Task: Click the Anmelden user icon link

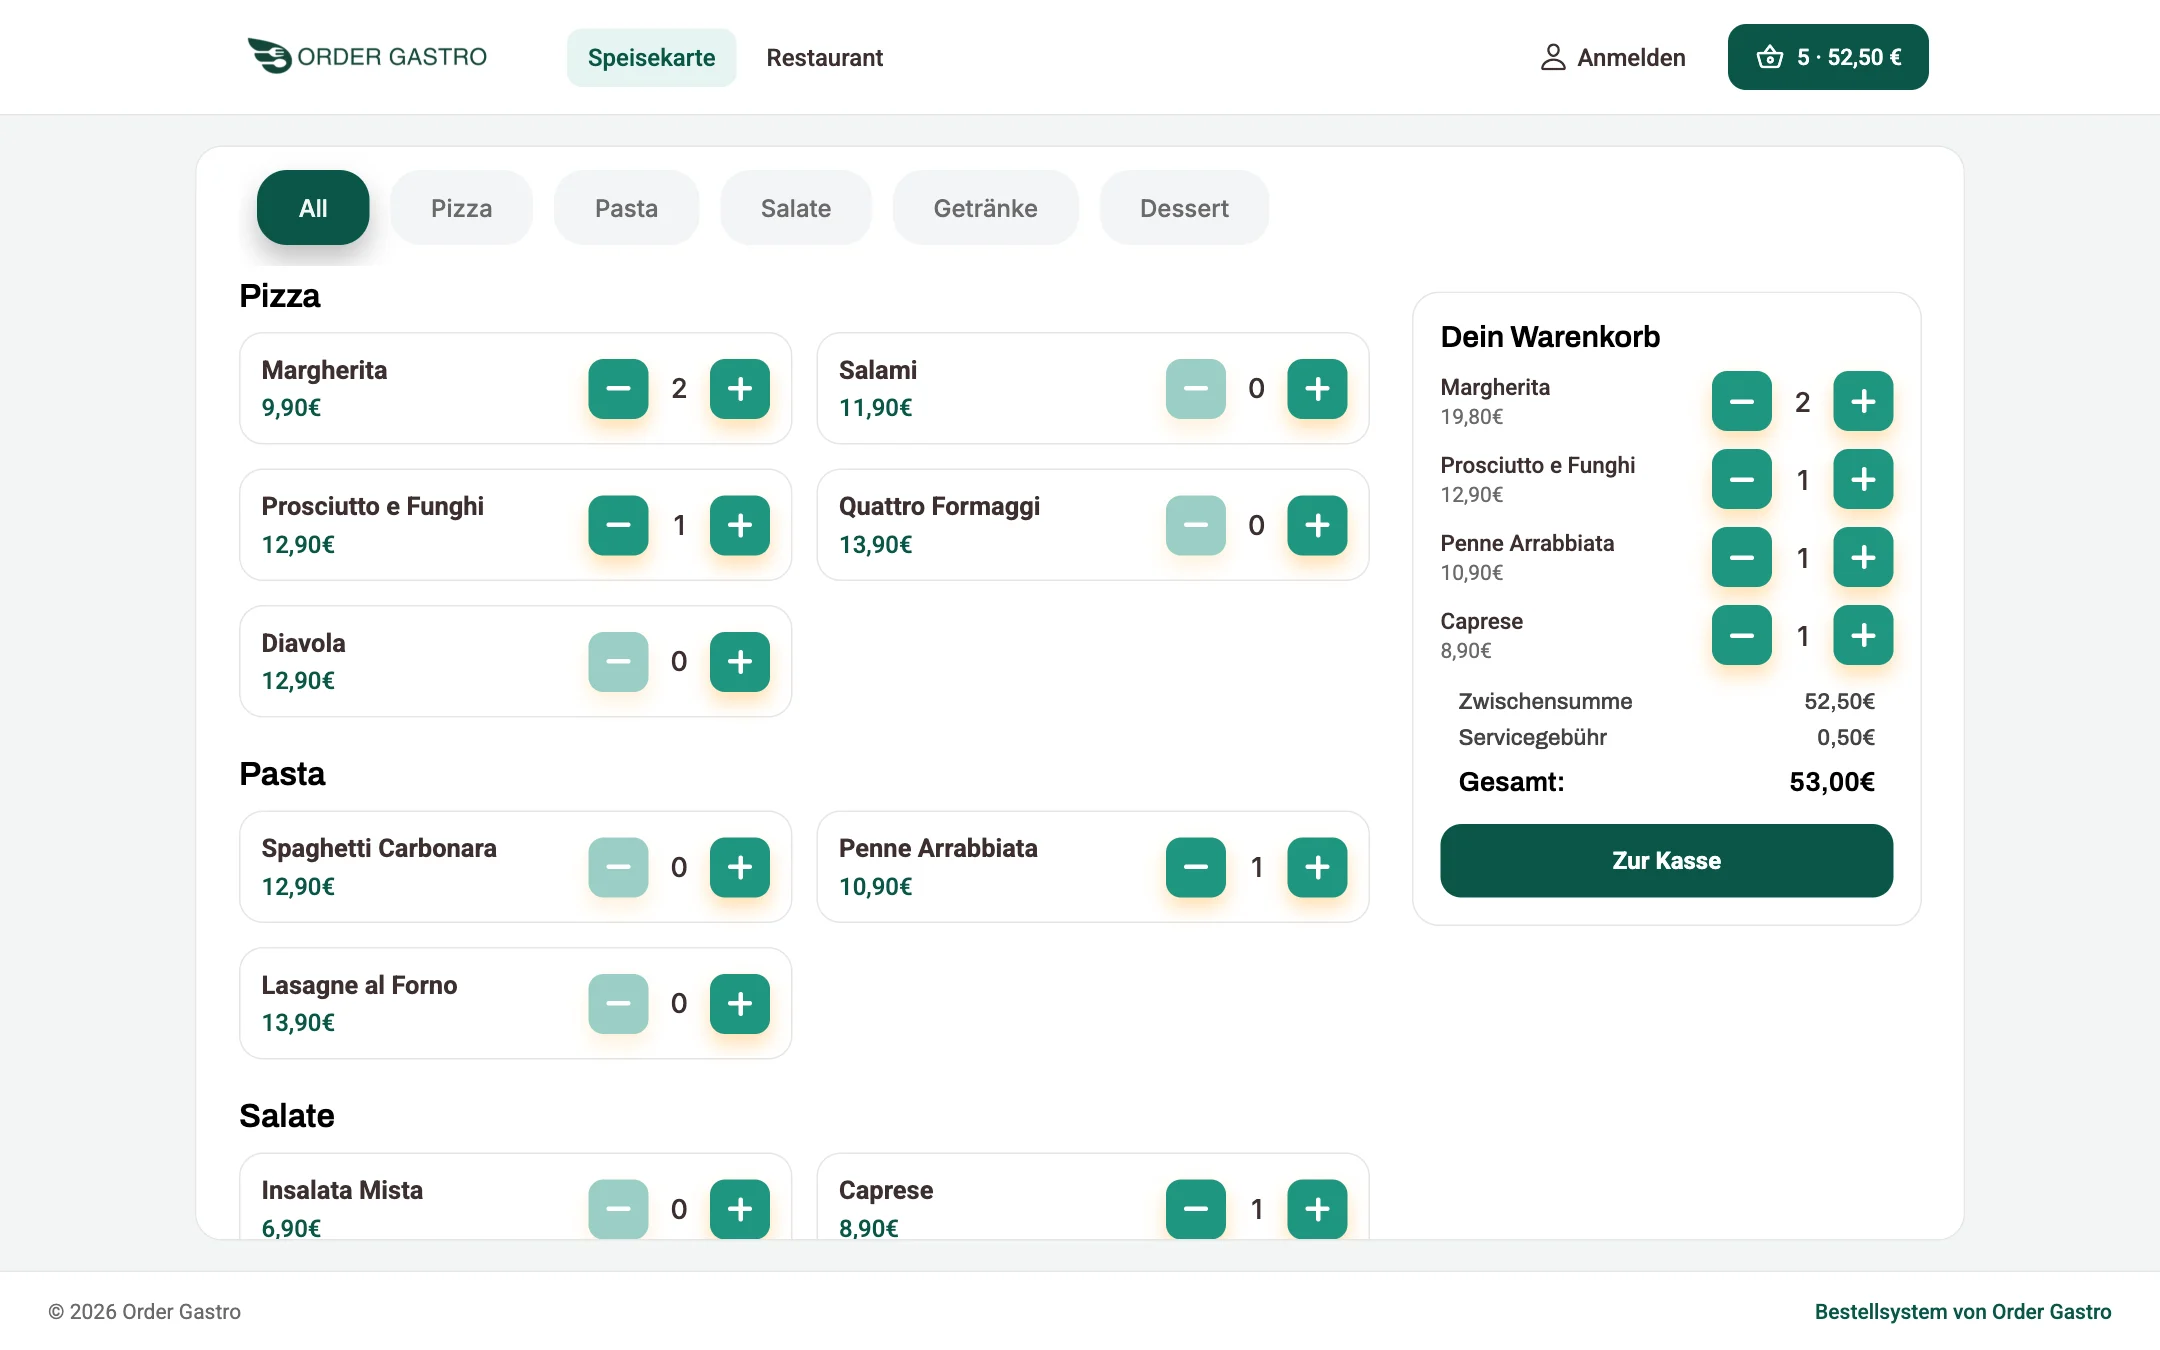Action: point(1612,57)
